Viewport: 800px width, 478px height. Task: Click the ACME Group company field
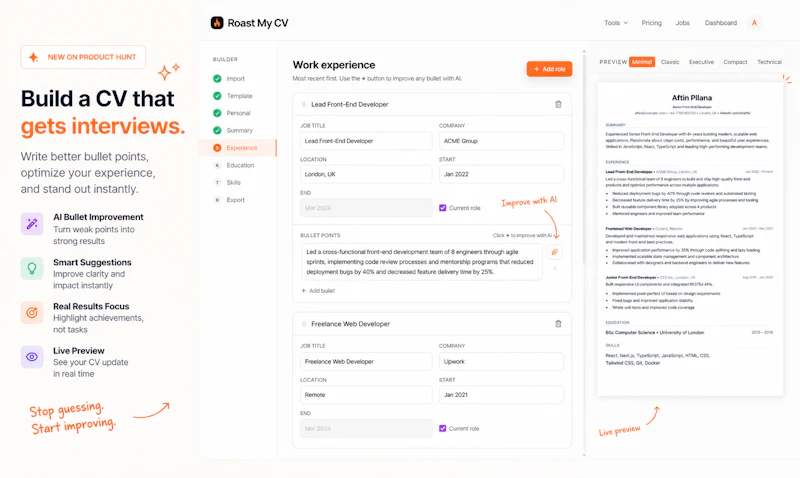(502, 141)
